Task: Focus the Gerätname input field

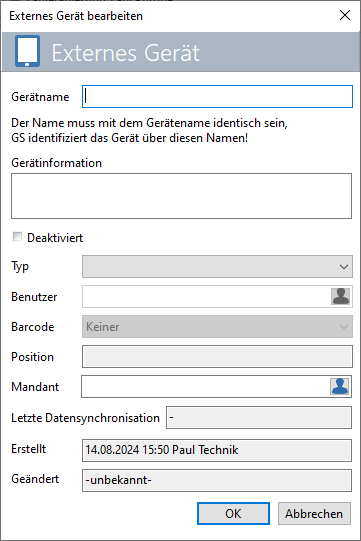Action: coord(217,96)
